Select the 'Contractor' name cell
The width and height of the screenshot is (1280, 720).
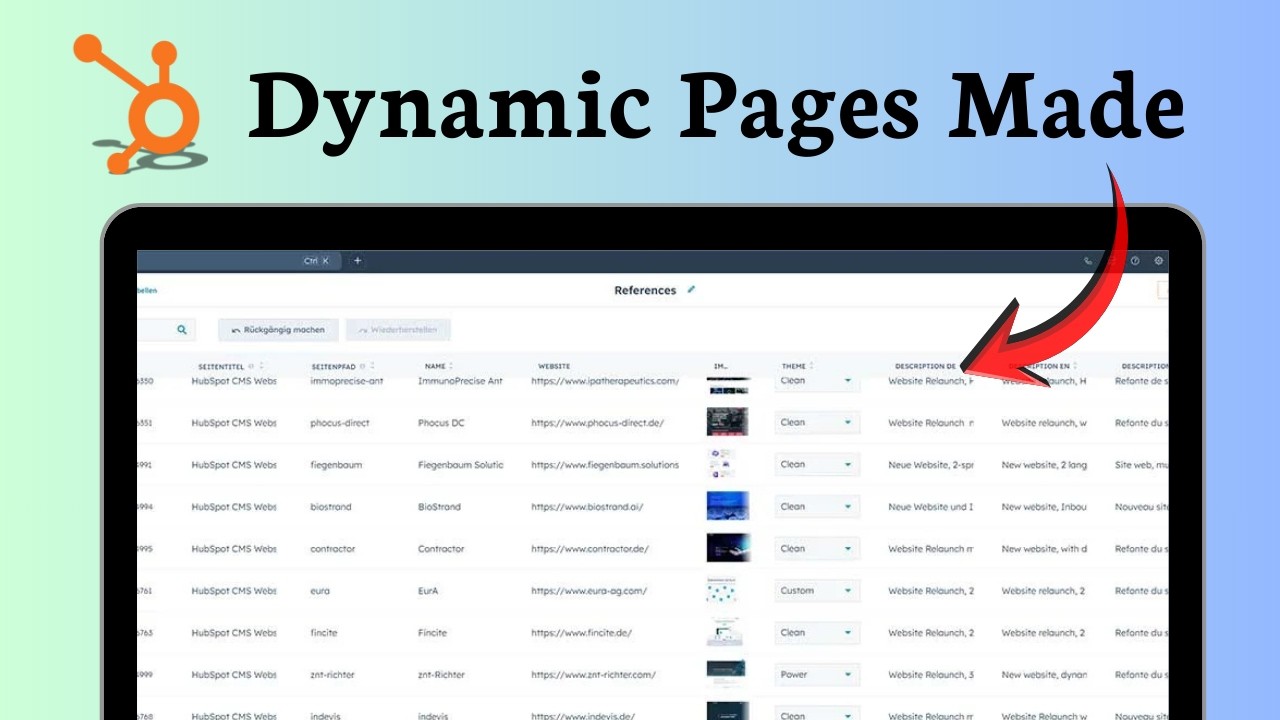[441, 549]
